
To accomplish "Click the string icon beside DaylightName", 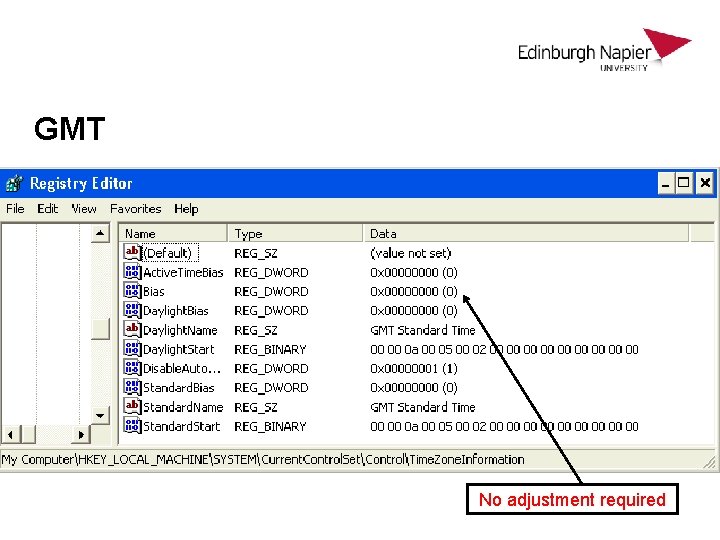I will pyautogui.click(x=132, y=330).
